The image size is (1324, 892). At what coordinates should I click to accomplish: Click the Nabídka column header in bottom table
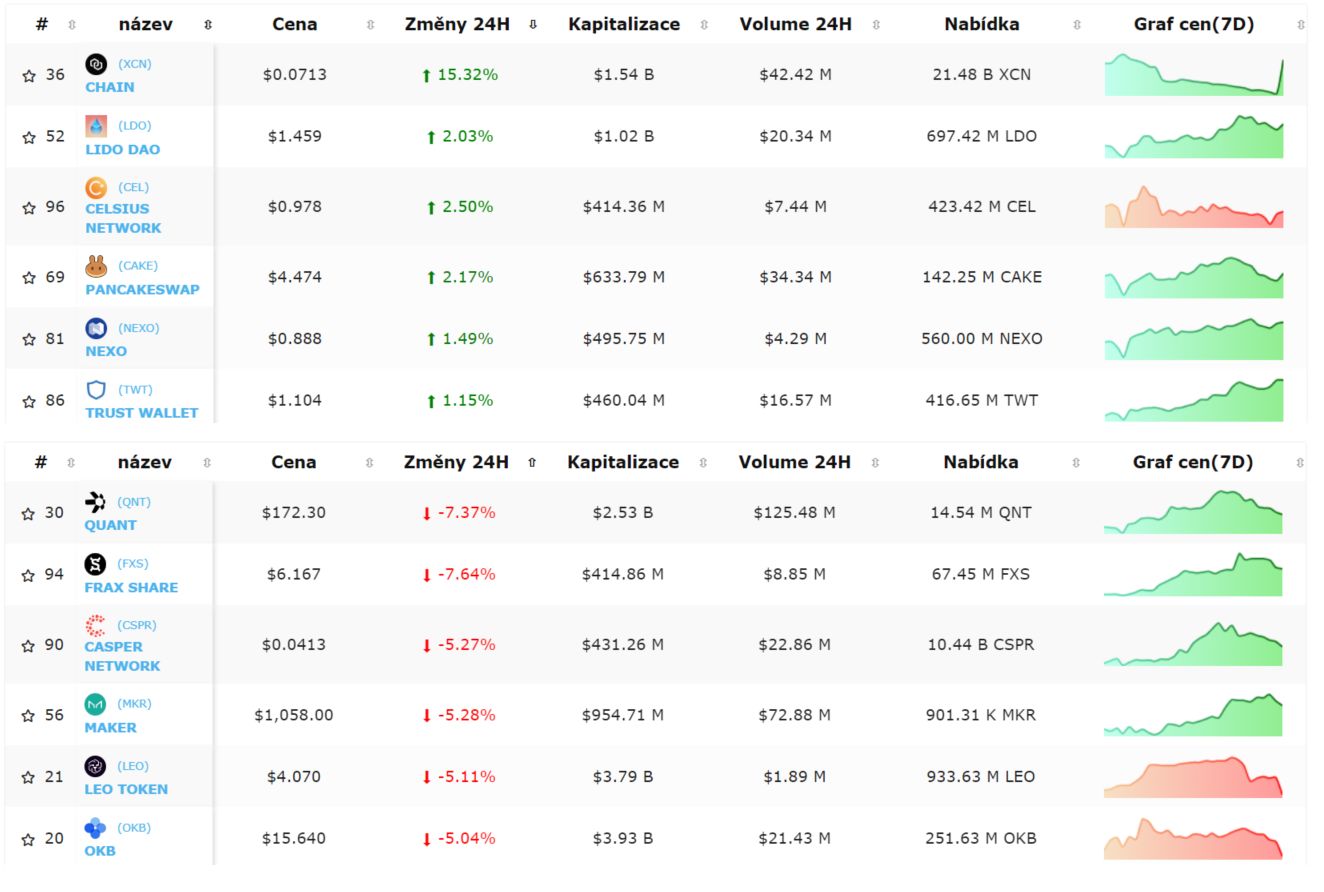(981, 462)
